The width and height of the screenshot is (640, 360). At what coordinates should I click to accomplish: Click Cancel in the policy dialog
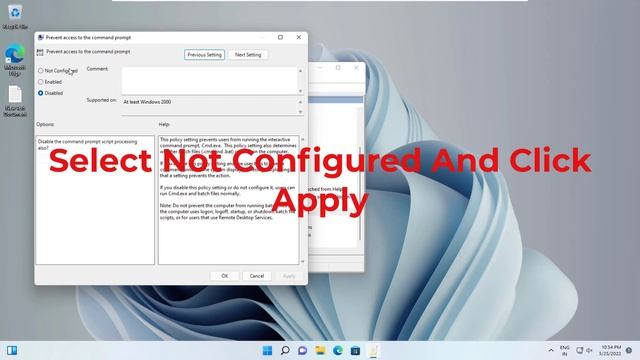pyautogui.click(x=257, y=276)
